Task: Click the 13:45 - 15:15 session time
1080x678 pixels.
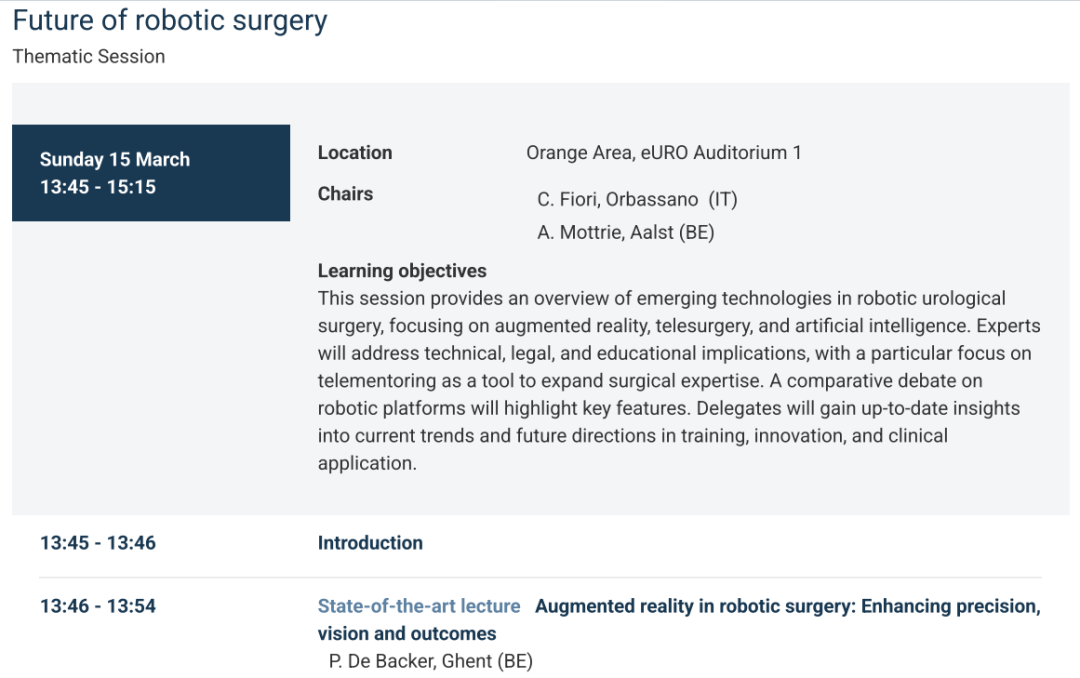Action: click(x=98, y=186)
